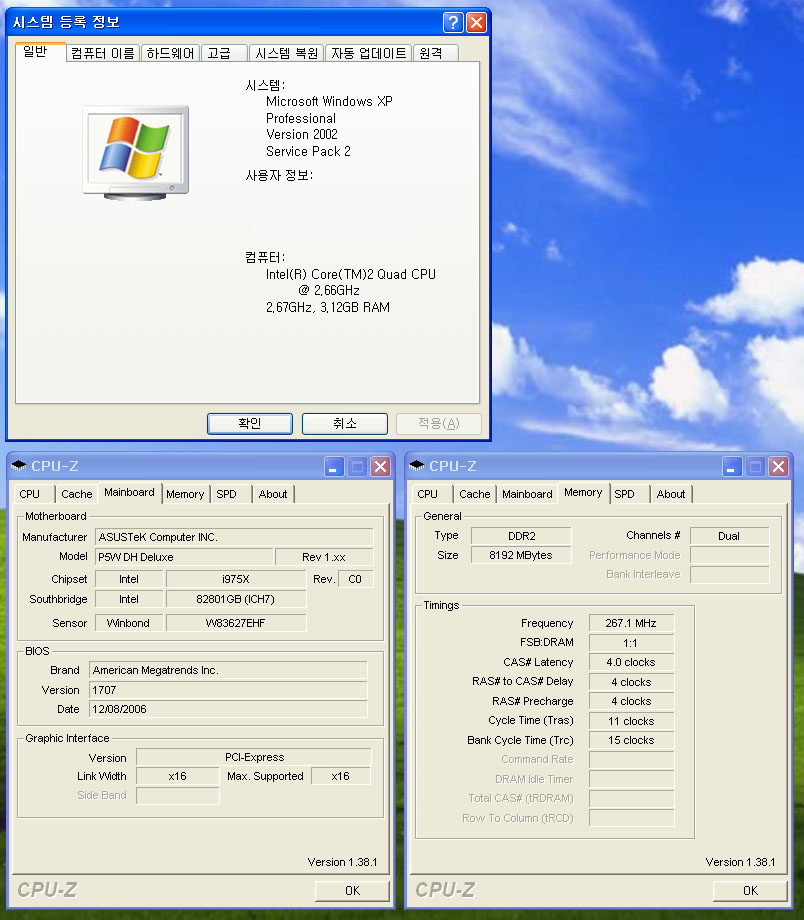Click the graphic interface version PCI-Express
This screenshot has height=920, width=804.
coord(254,757)
